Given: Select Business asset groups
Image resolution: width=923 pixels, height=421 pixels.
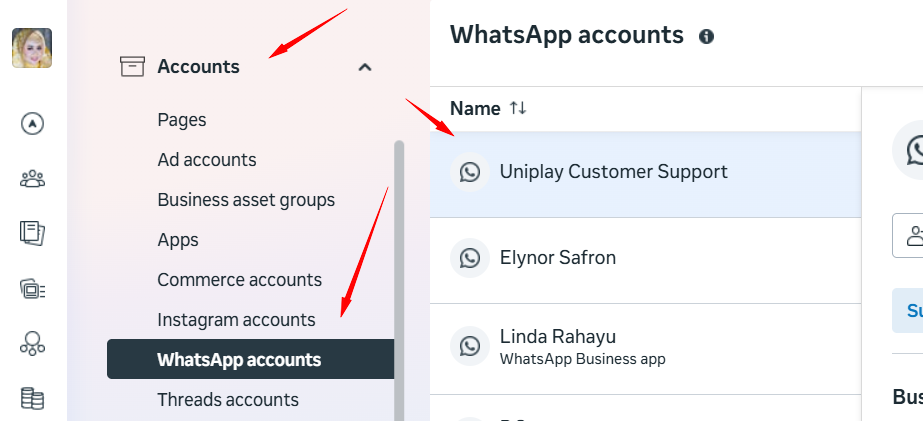Looking at the screenshot, I should 246,200.
